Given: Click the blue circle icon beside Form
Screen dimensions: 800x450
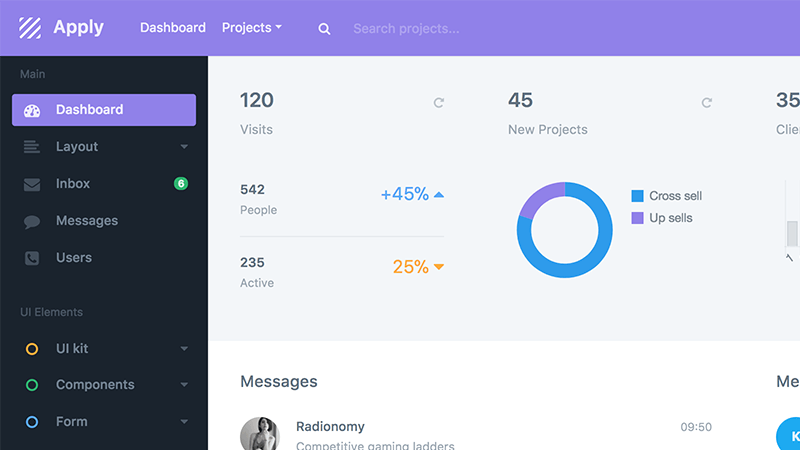Looking at the screenshot, I should [32, 422].
